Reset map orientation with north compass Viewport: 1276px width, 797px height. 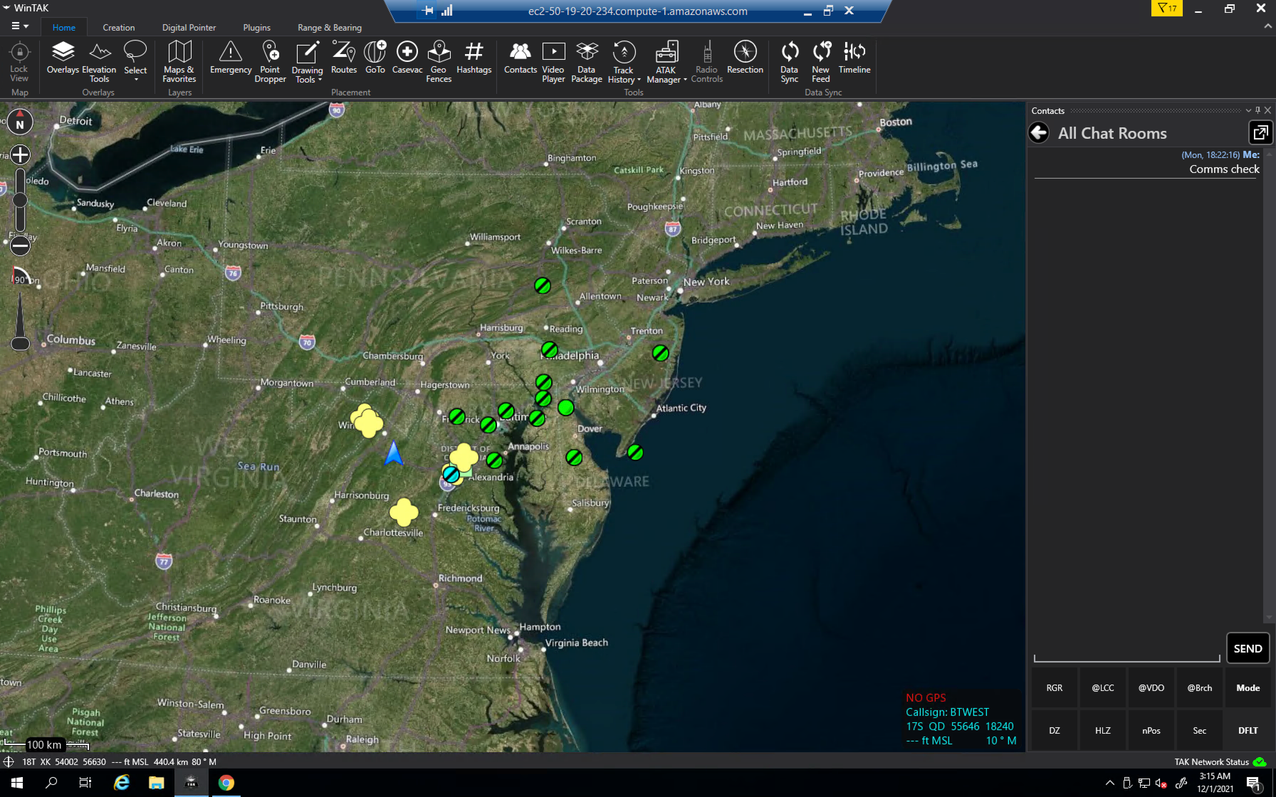point(20,123)
